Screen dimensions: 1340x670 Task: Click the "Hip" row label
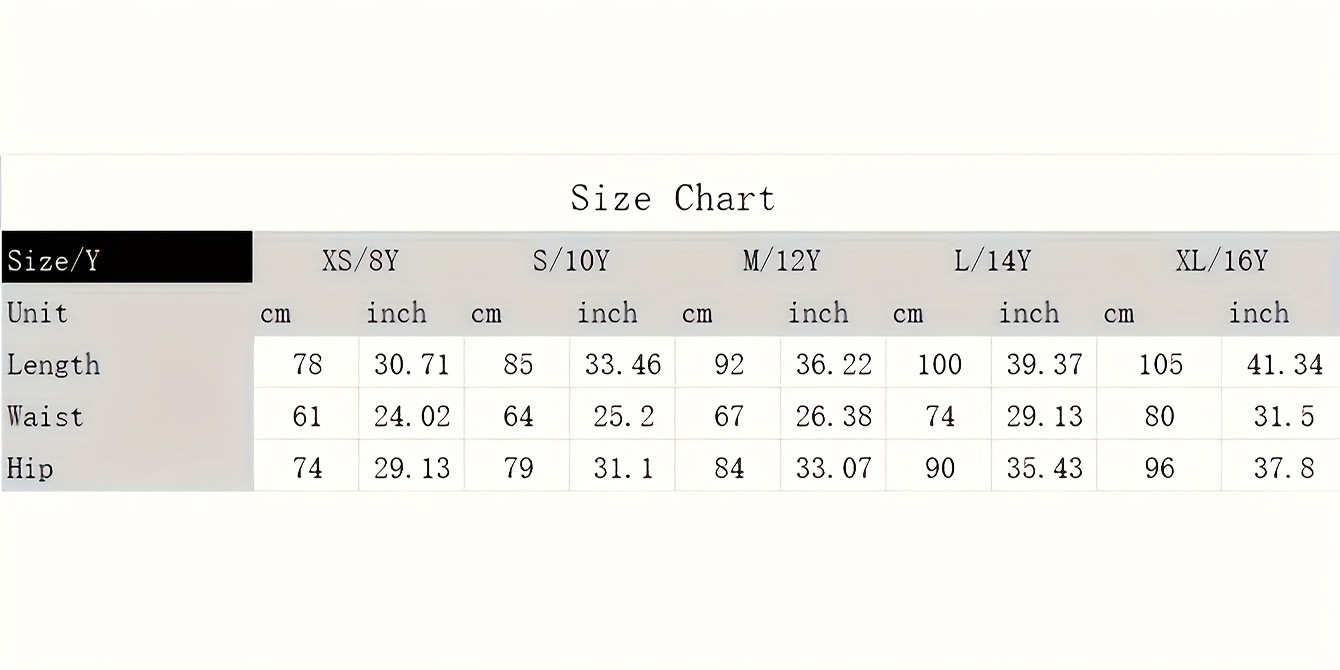point(30,467)
